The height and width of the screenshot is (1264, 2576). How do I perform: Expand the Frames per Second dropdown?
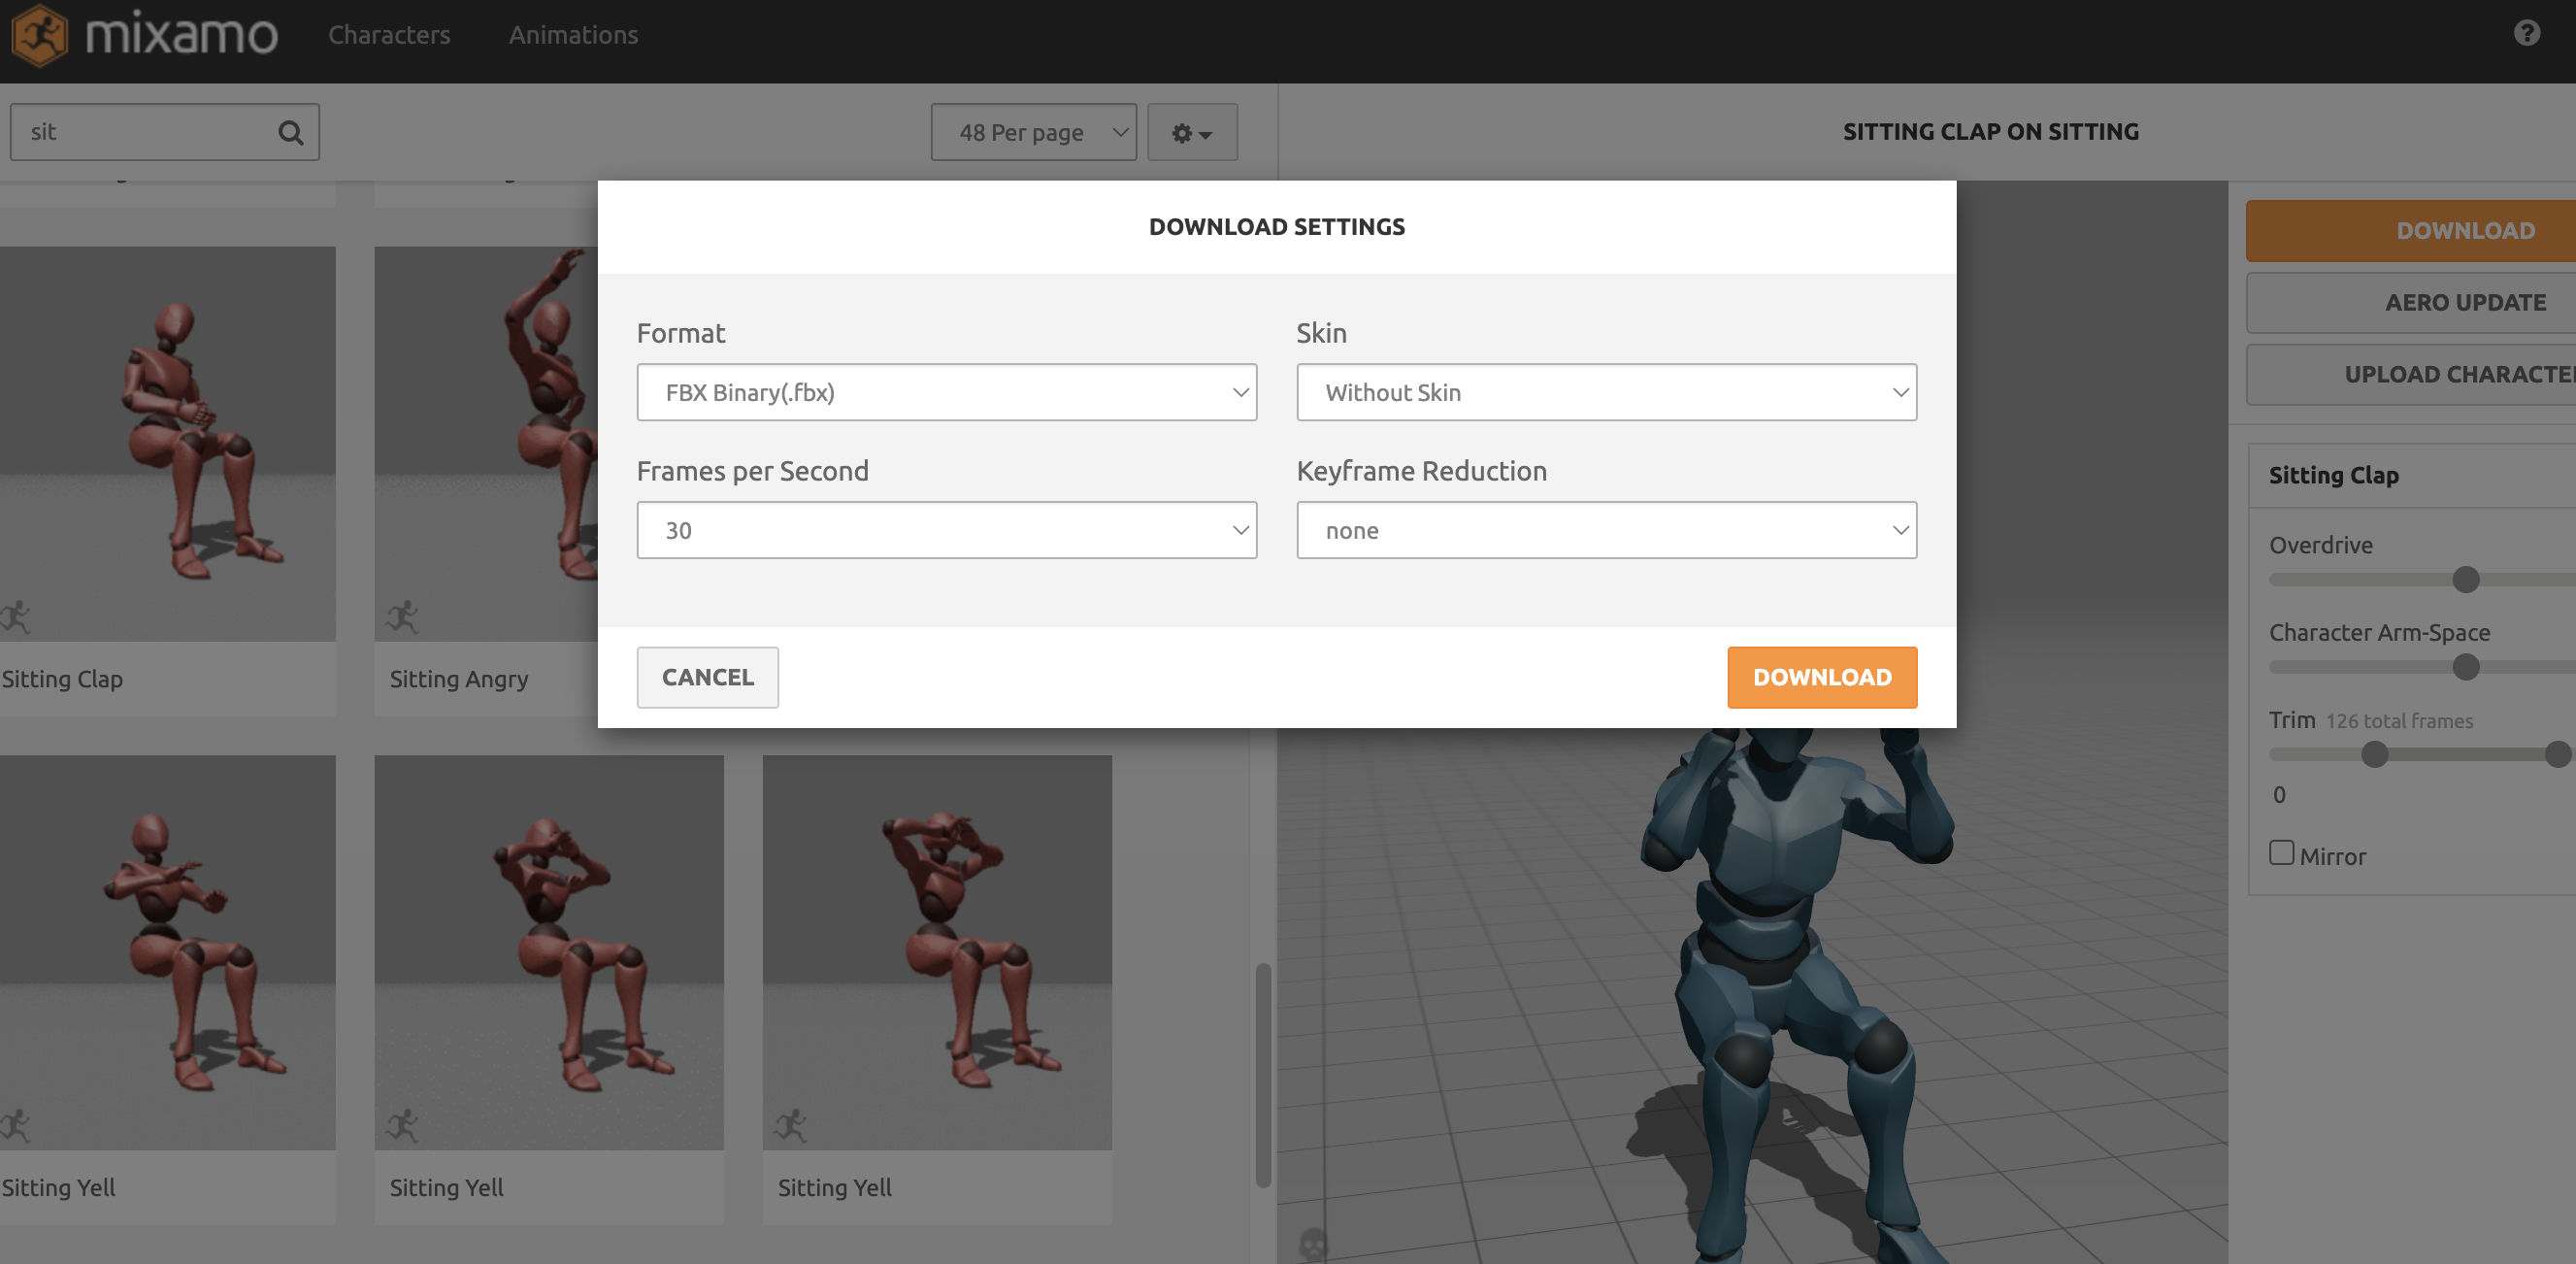pos(946,530)
